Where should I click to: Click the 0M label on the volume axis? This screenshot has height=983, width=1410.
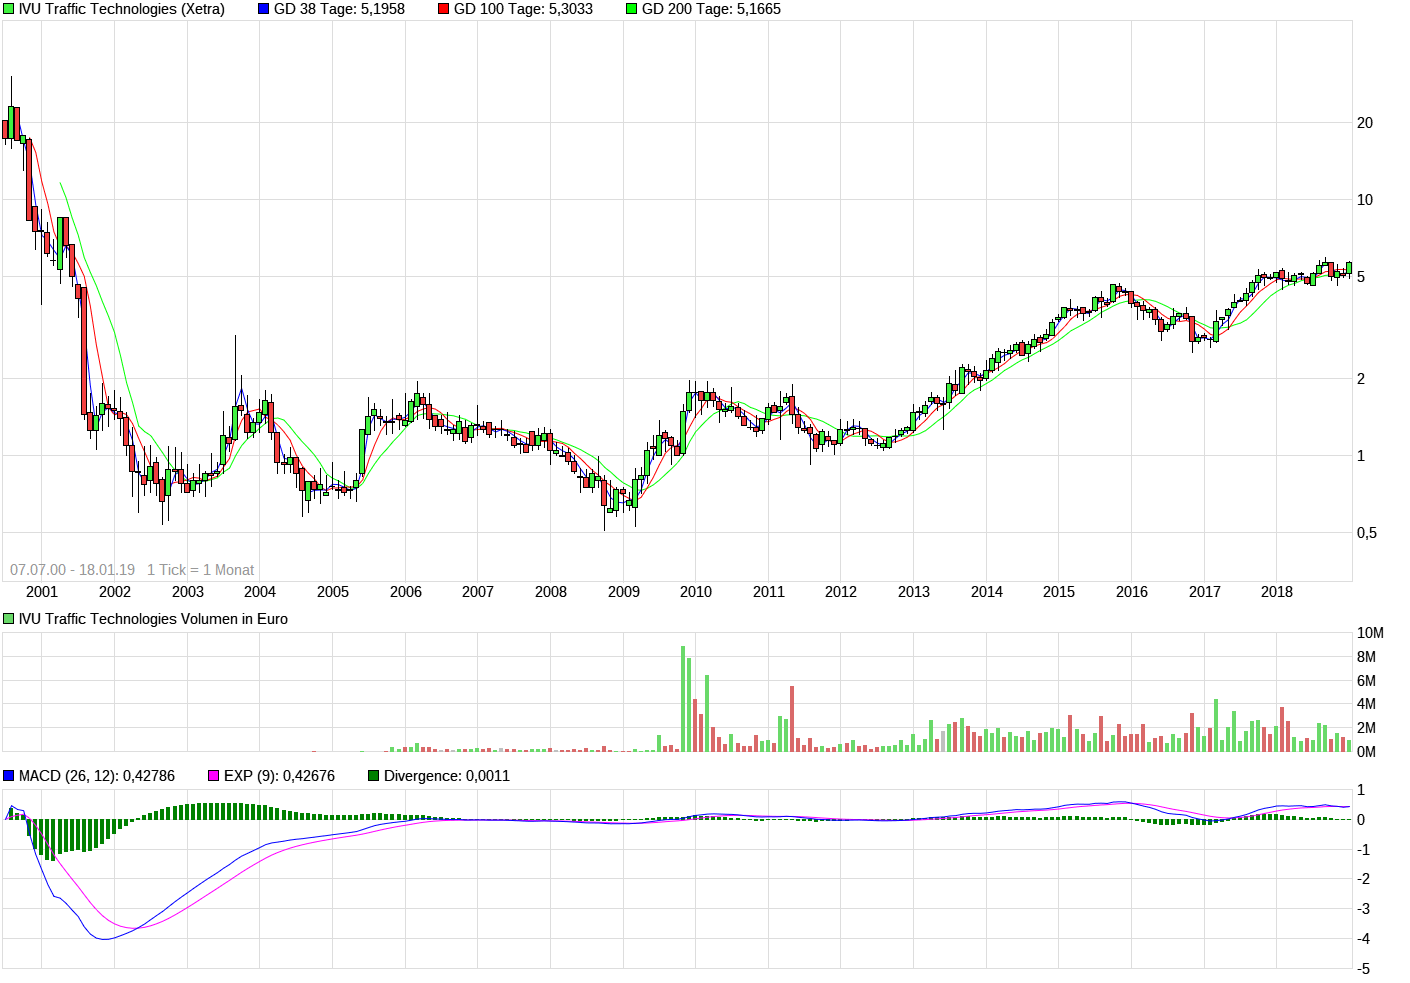point(1366,752)
